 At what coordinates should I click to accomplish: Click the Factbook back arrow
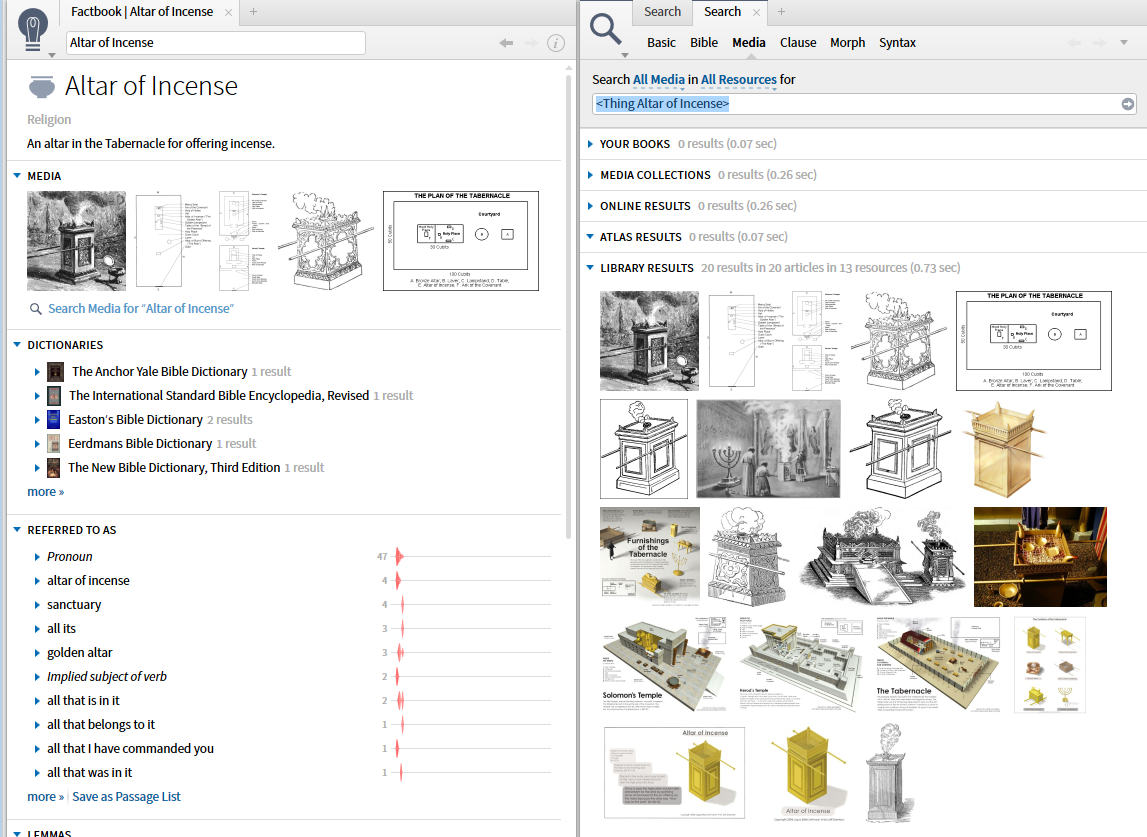tap(506, 43)
